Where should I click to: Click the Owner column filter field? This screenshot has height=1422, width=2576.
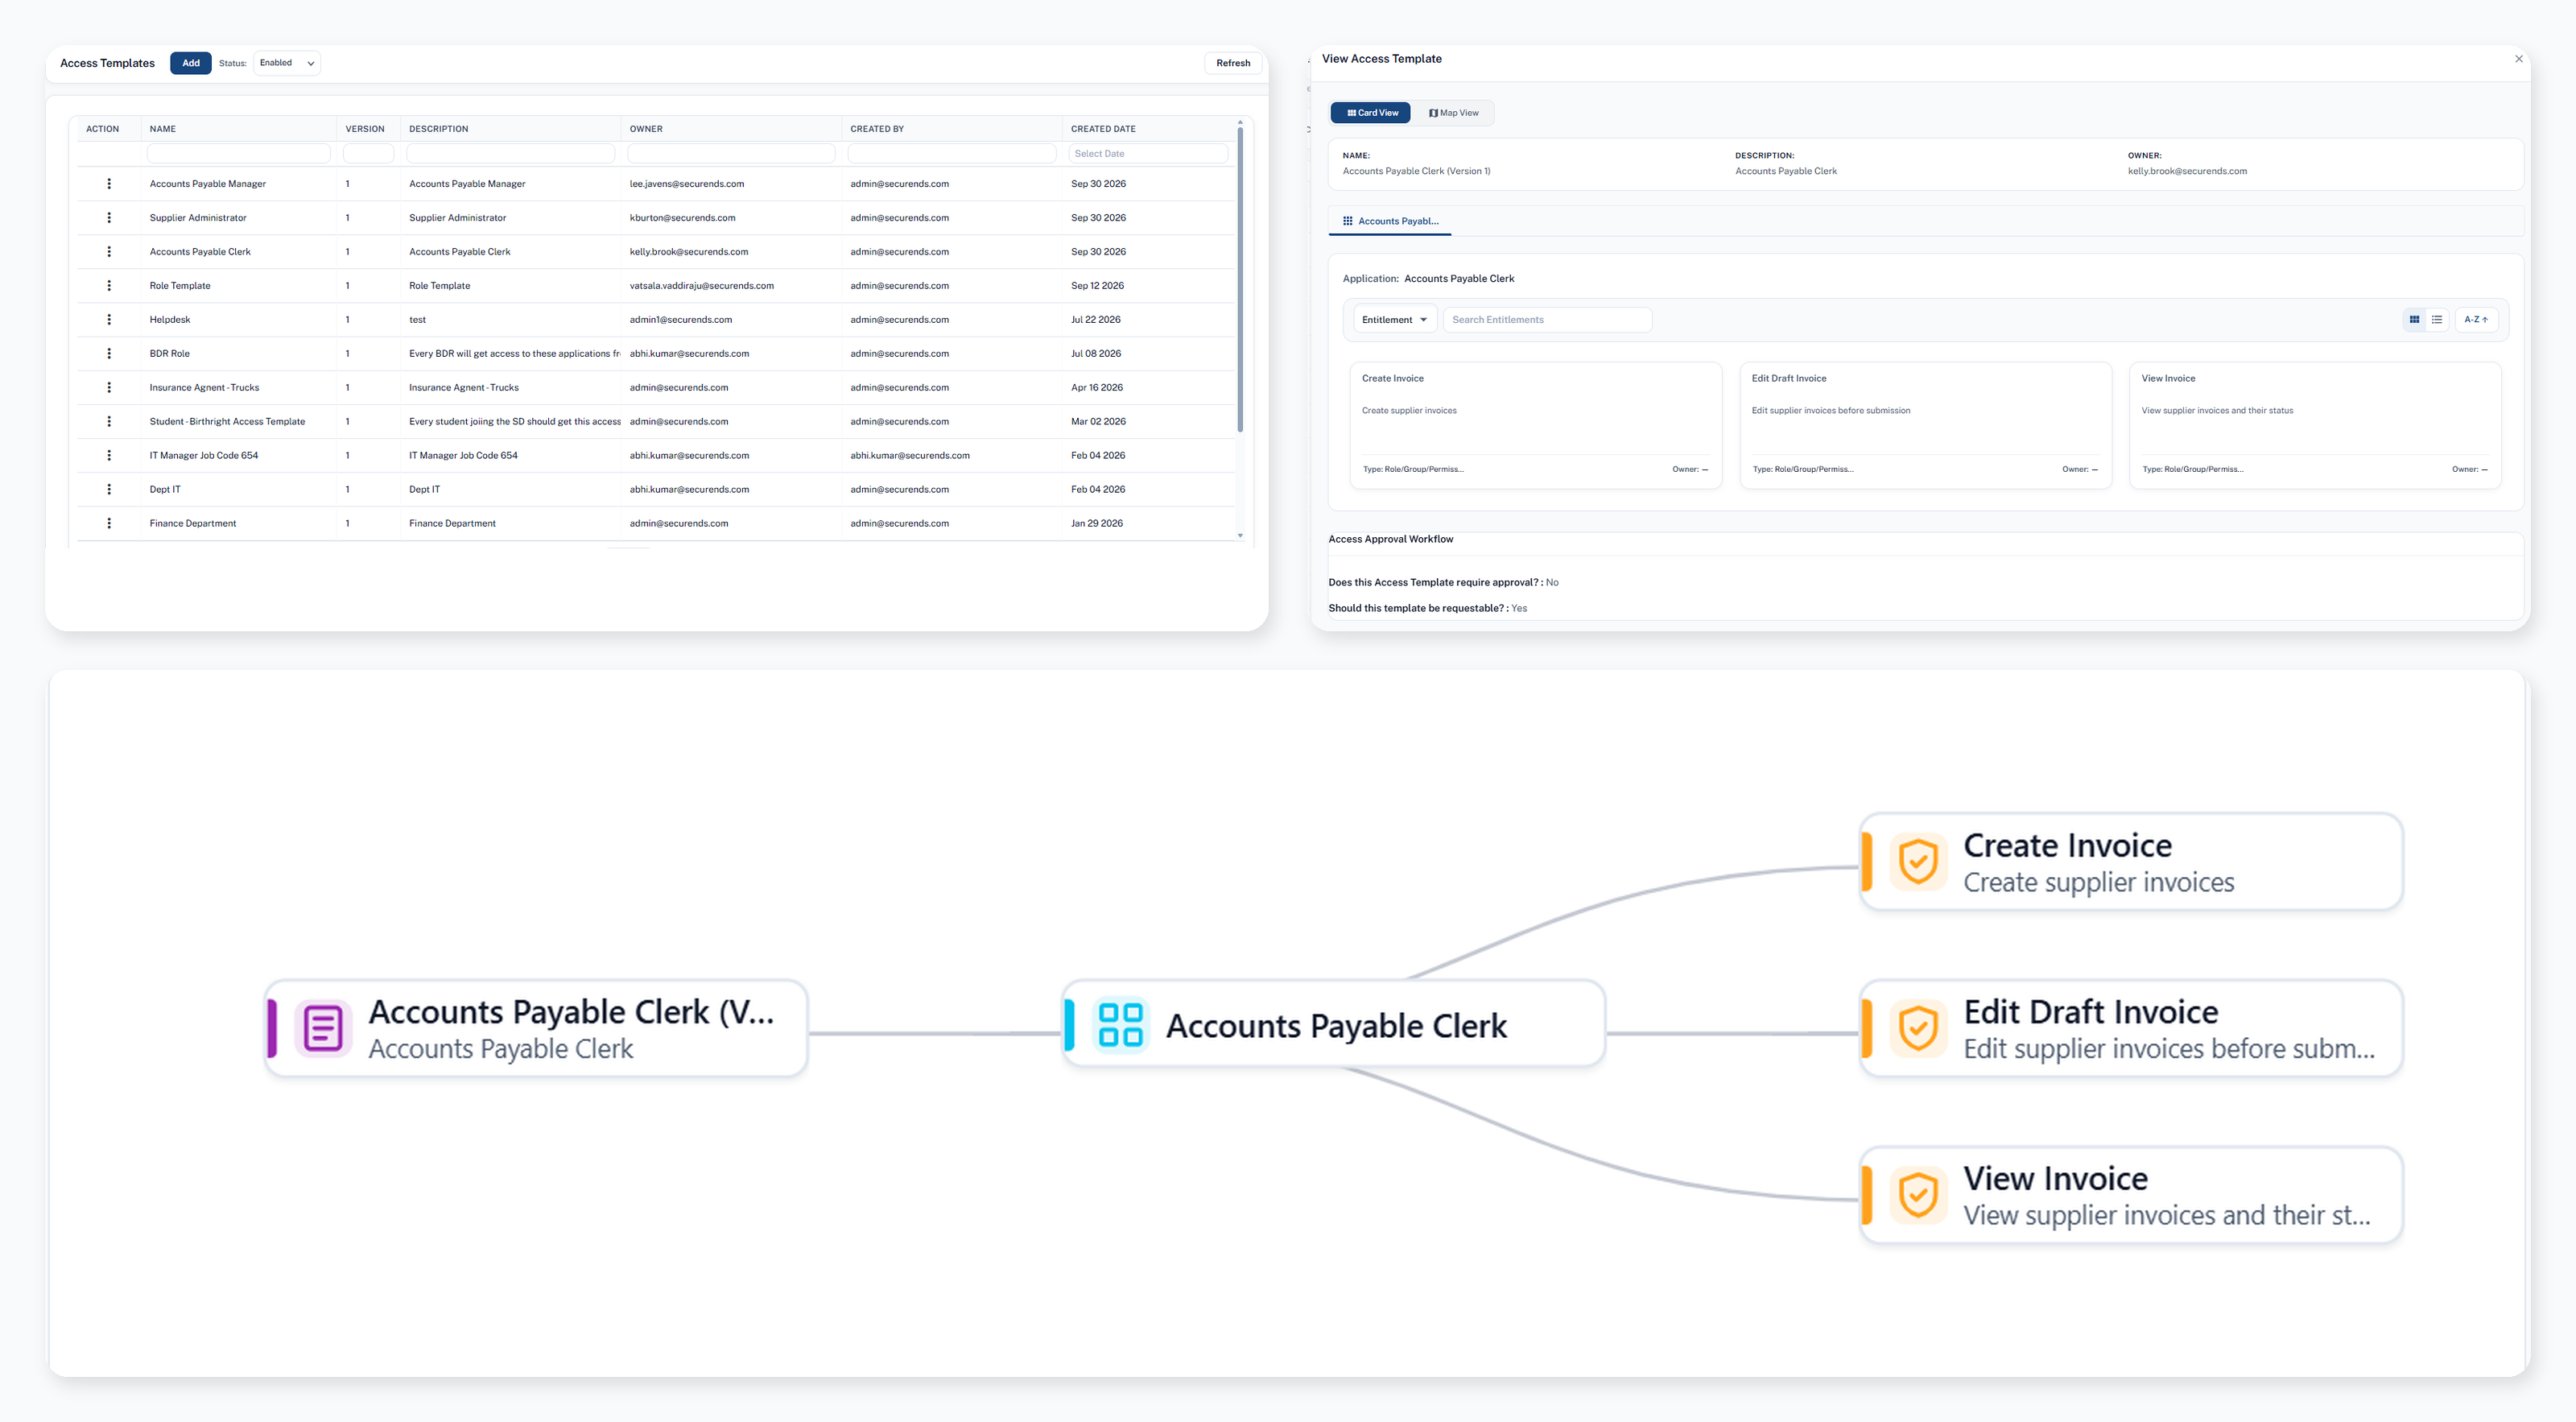click(x=731, y=154)
